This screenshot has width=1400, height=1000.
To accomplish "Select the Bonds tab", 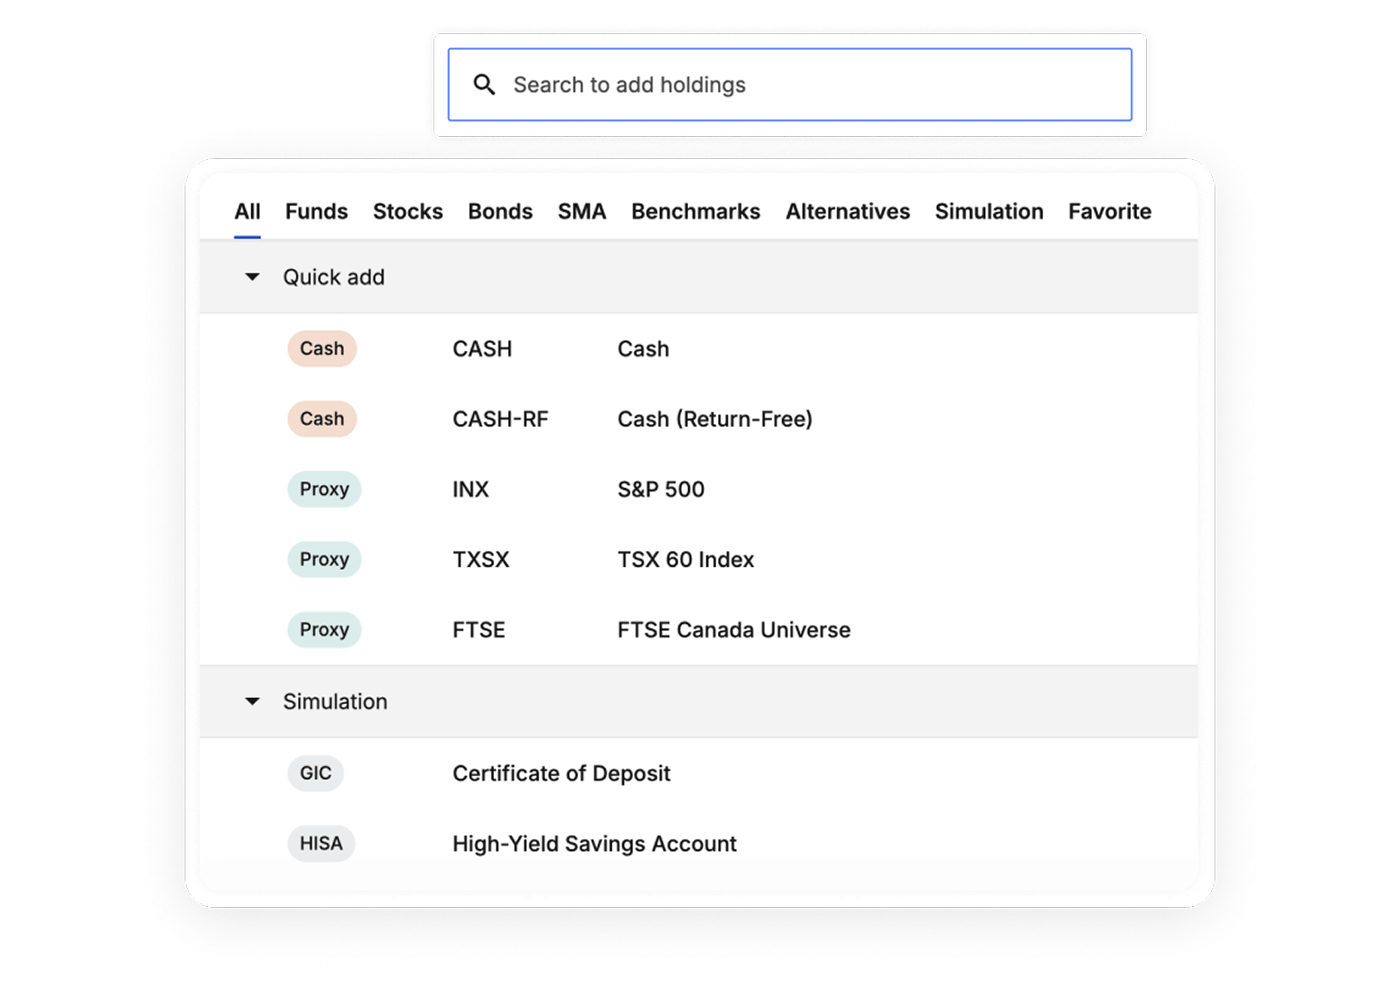I will (500, 212).
